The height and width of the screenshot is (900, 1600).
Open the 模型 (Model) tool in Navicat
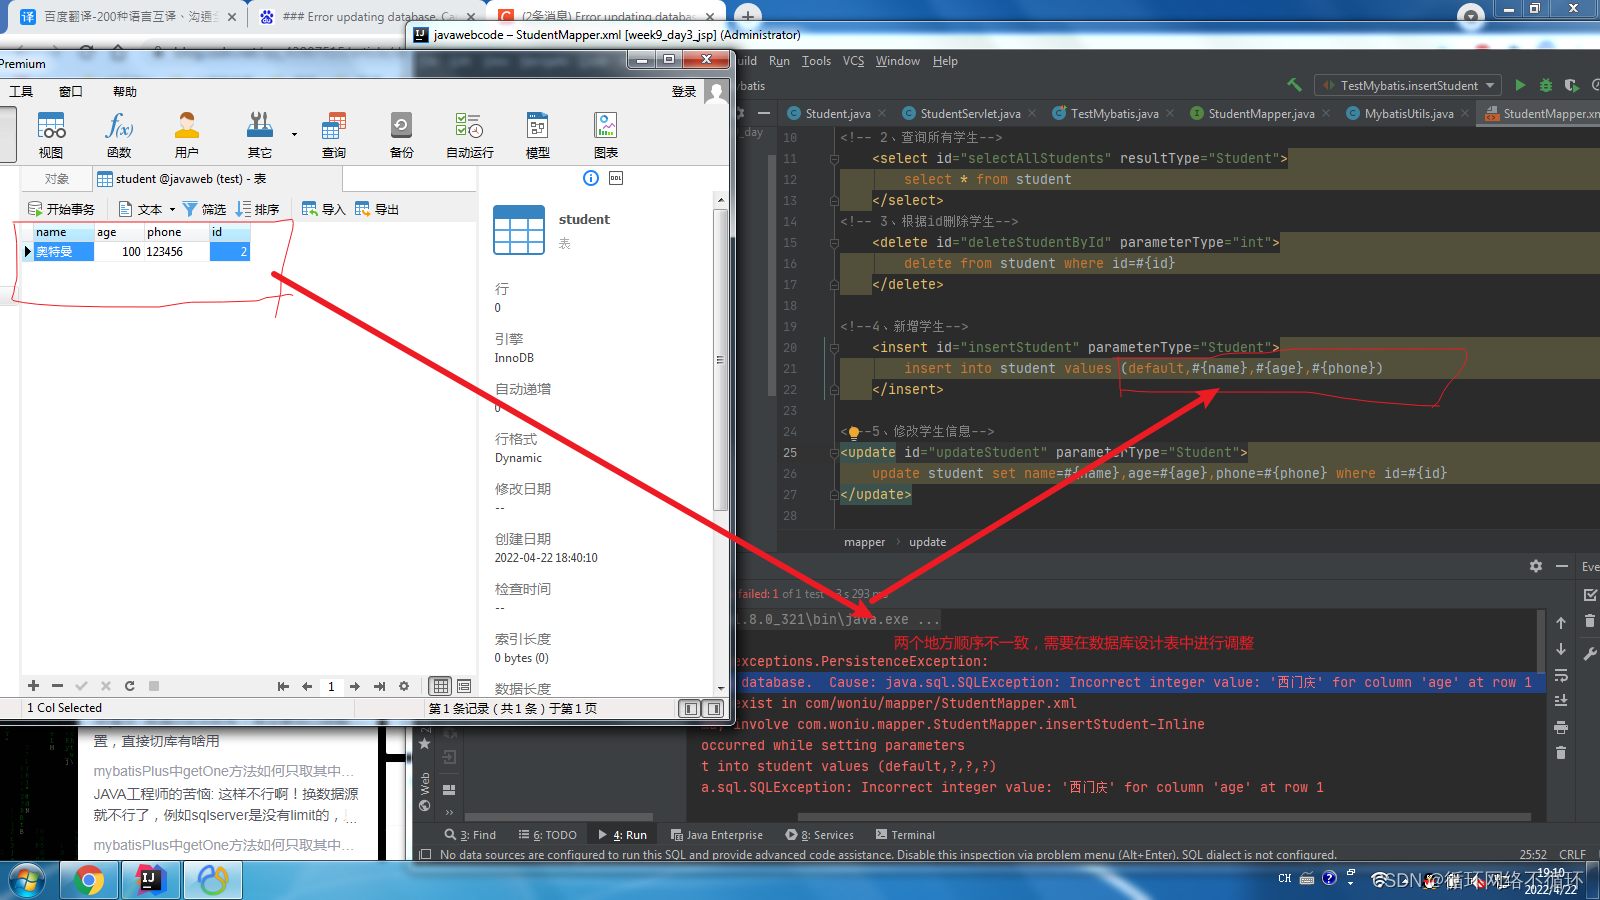[537, 133]
